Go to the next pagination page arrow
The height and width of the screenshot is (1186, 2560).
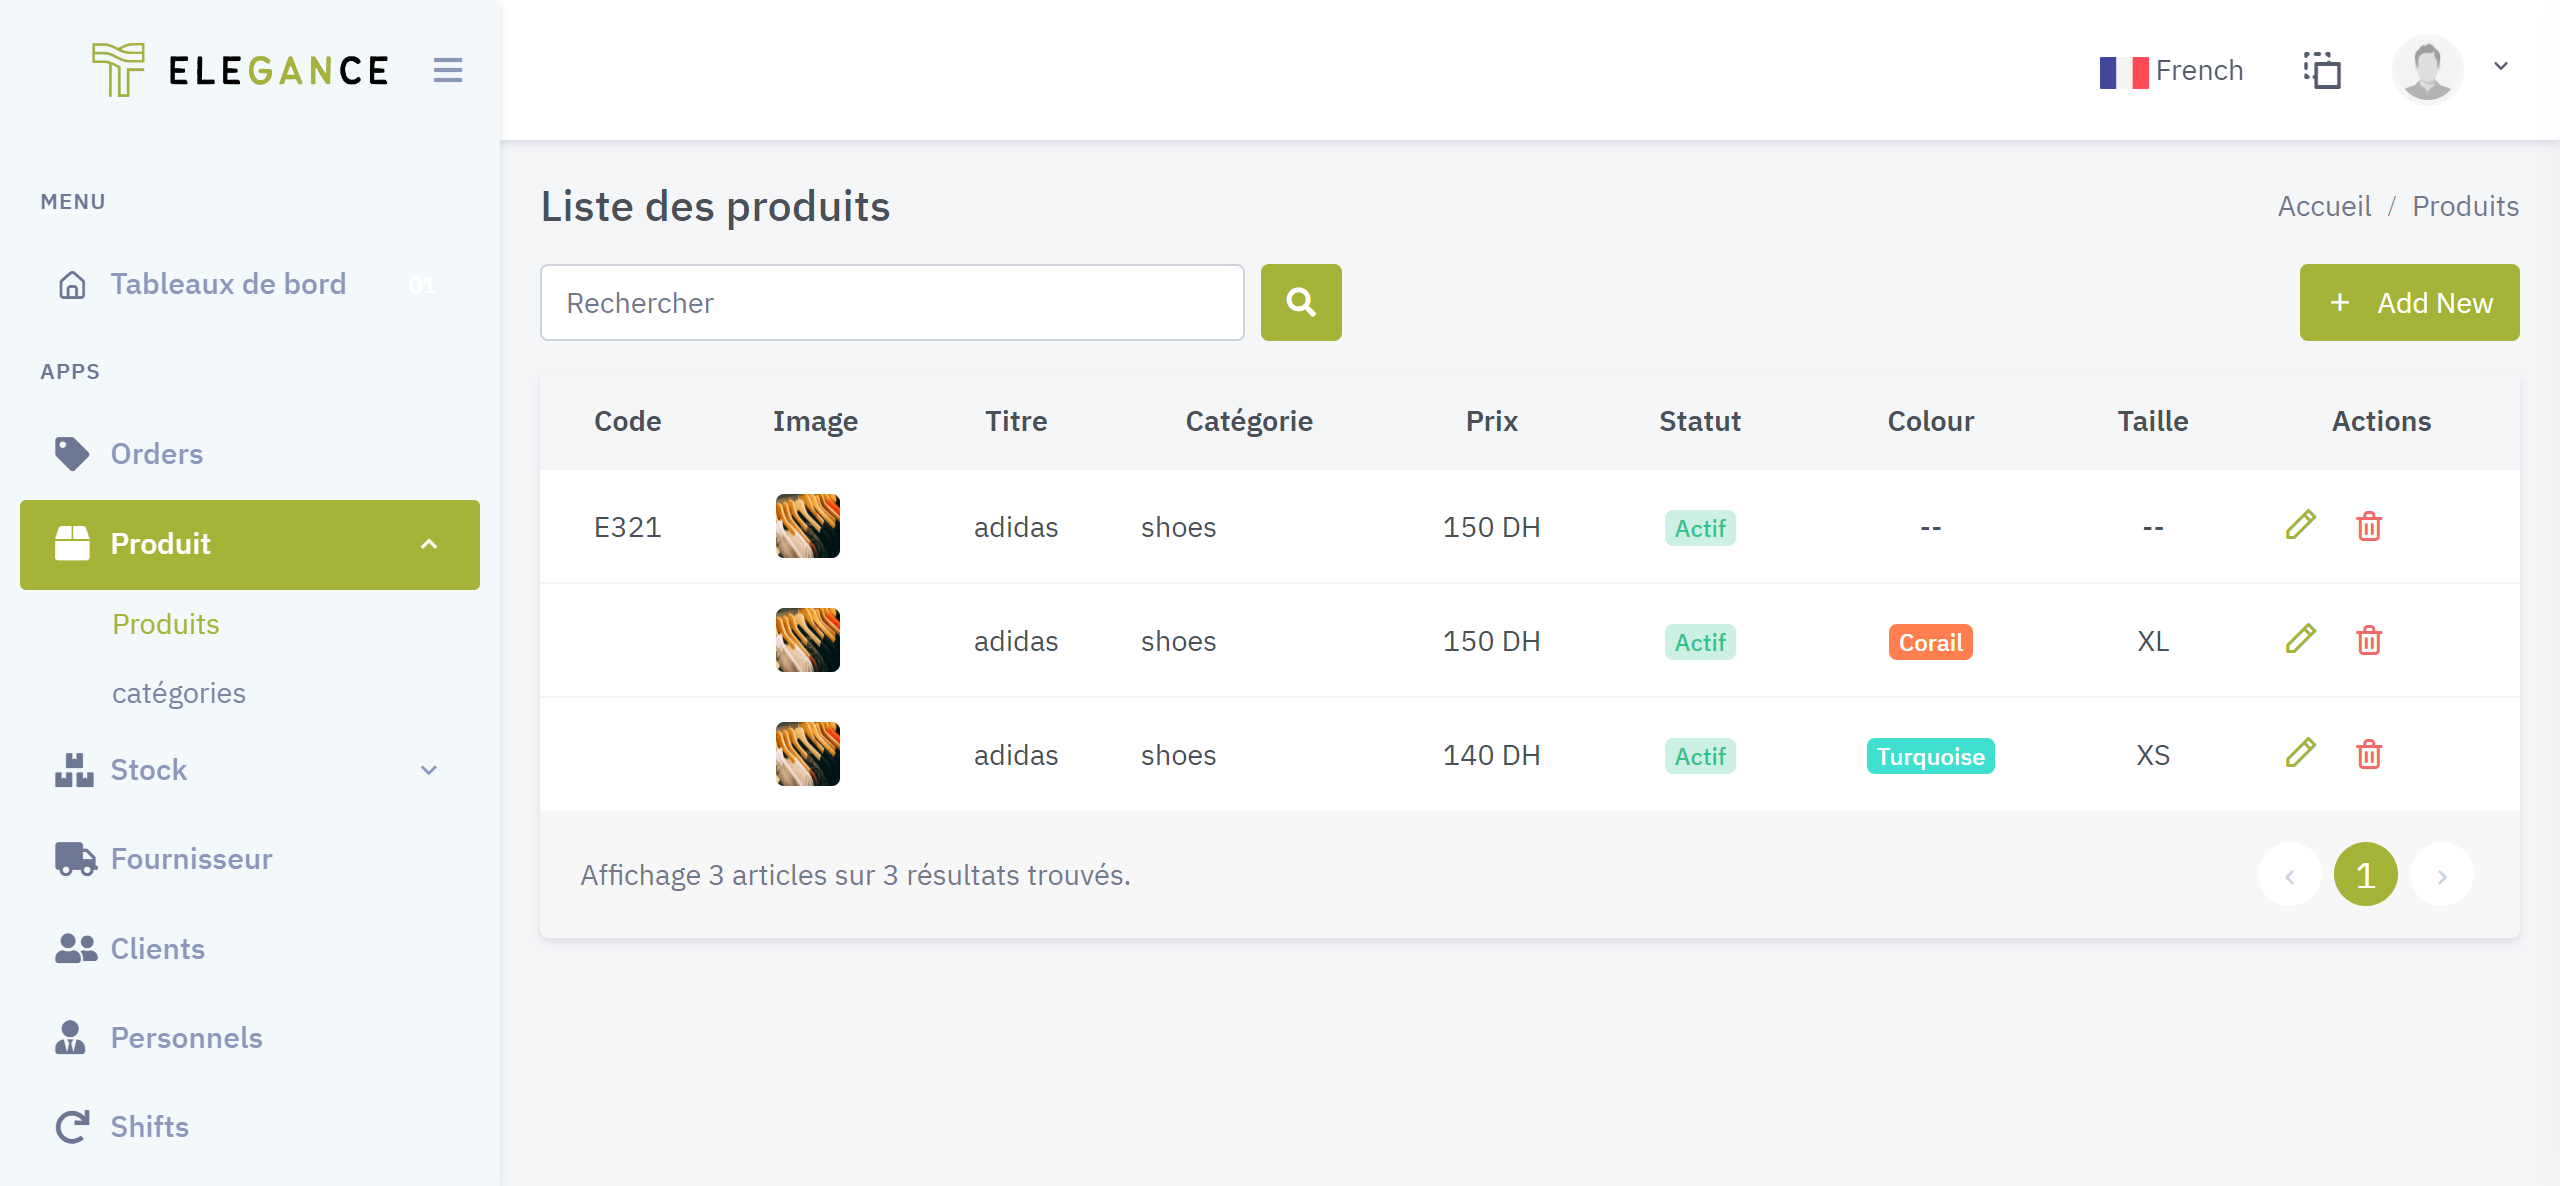[2441, 875]
